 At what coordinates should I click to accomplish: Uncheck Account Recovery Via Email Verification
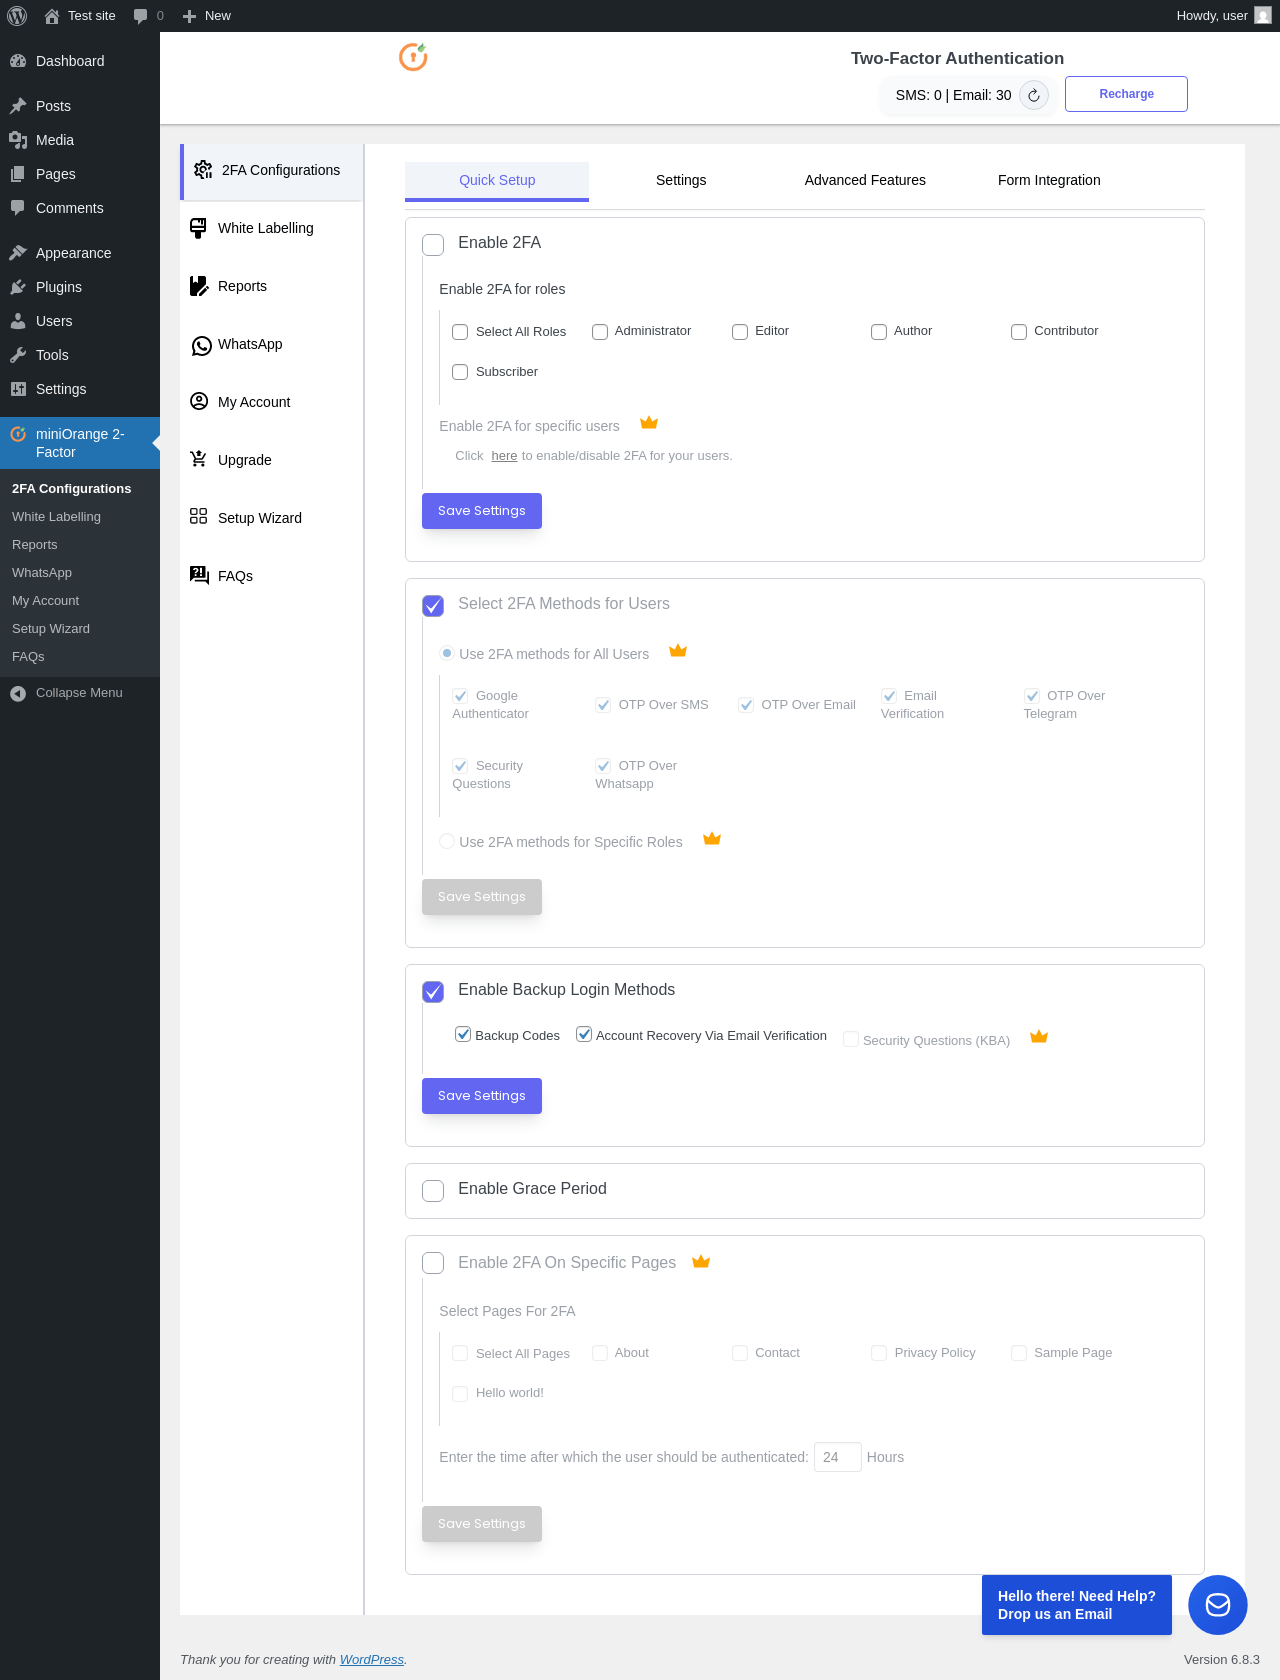pyautogui.click(x=584, y=1034)
